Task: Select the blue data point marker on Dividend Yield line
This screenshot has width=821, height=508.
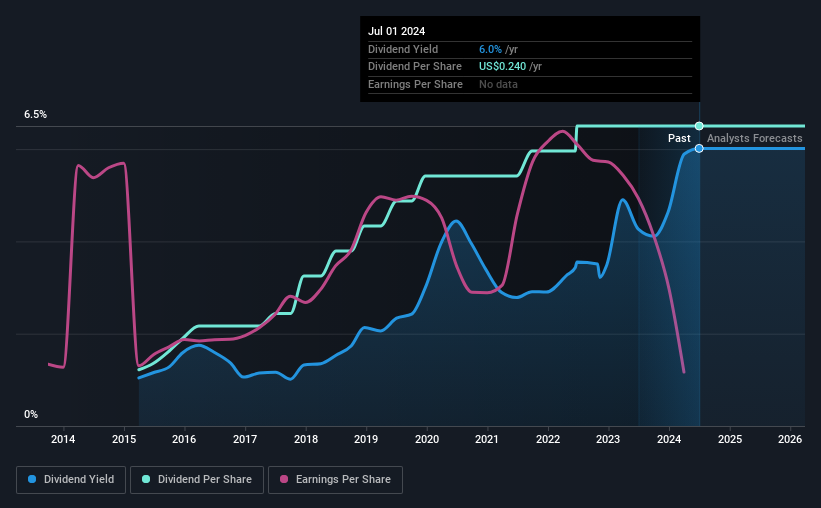Action: [x=699, y=149]
